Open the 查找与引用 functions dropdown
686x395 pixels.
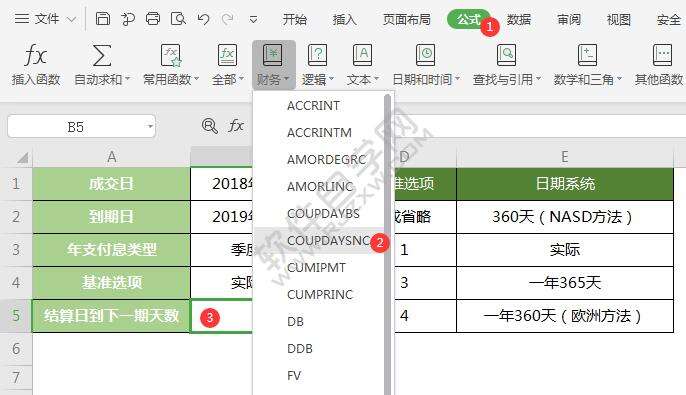point(507,79)
